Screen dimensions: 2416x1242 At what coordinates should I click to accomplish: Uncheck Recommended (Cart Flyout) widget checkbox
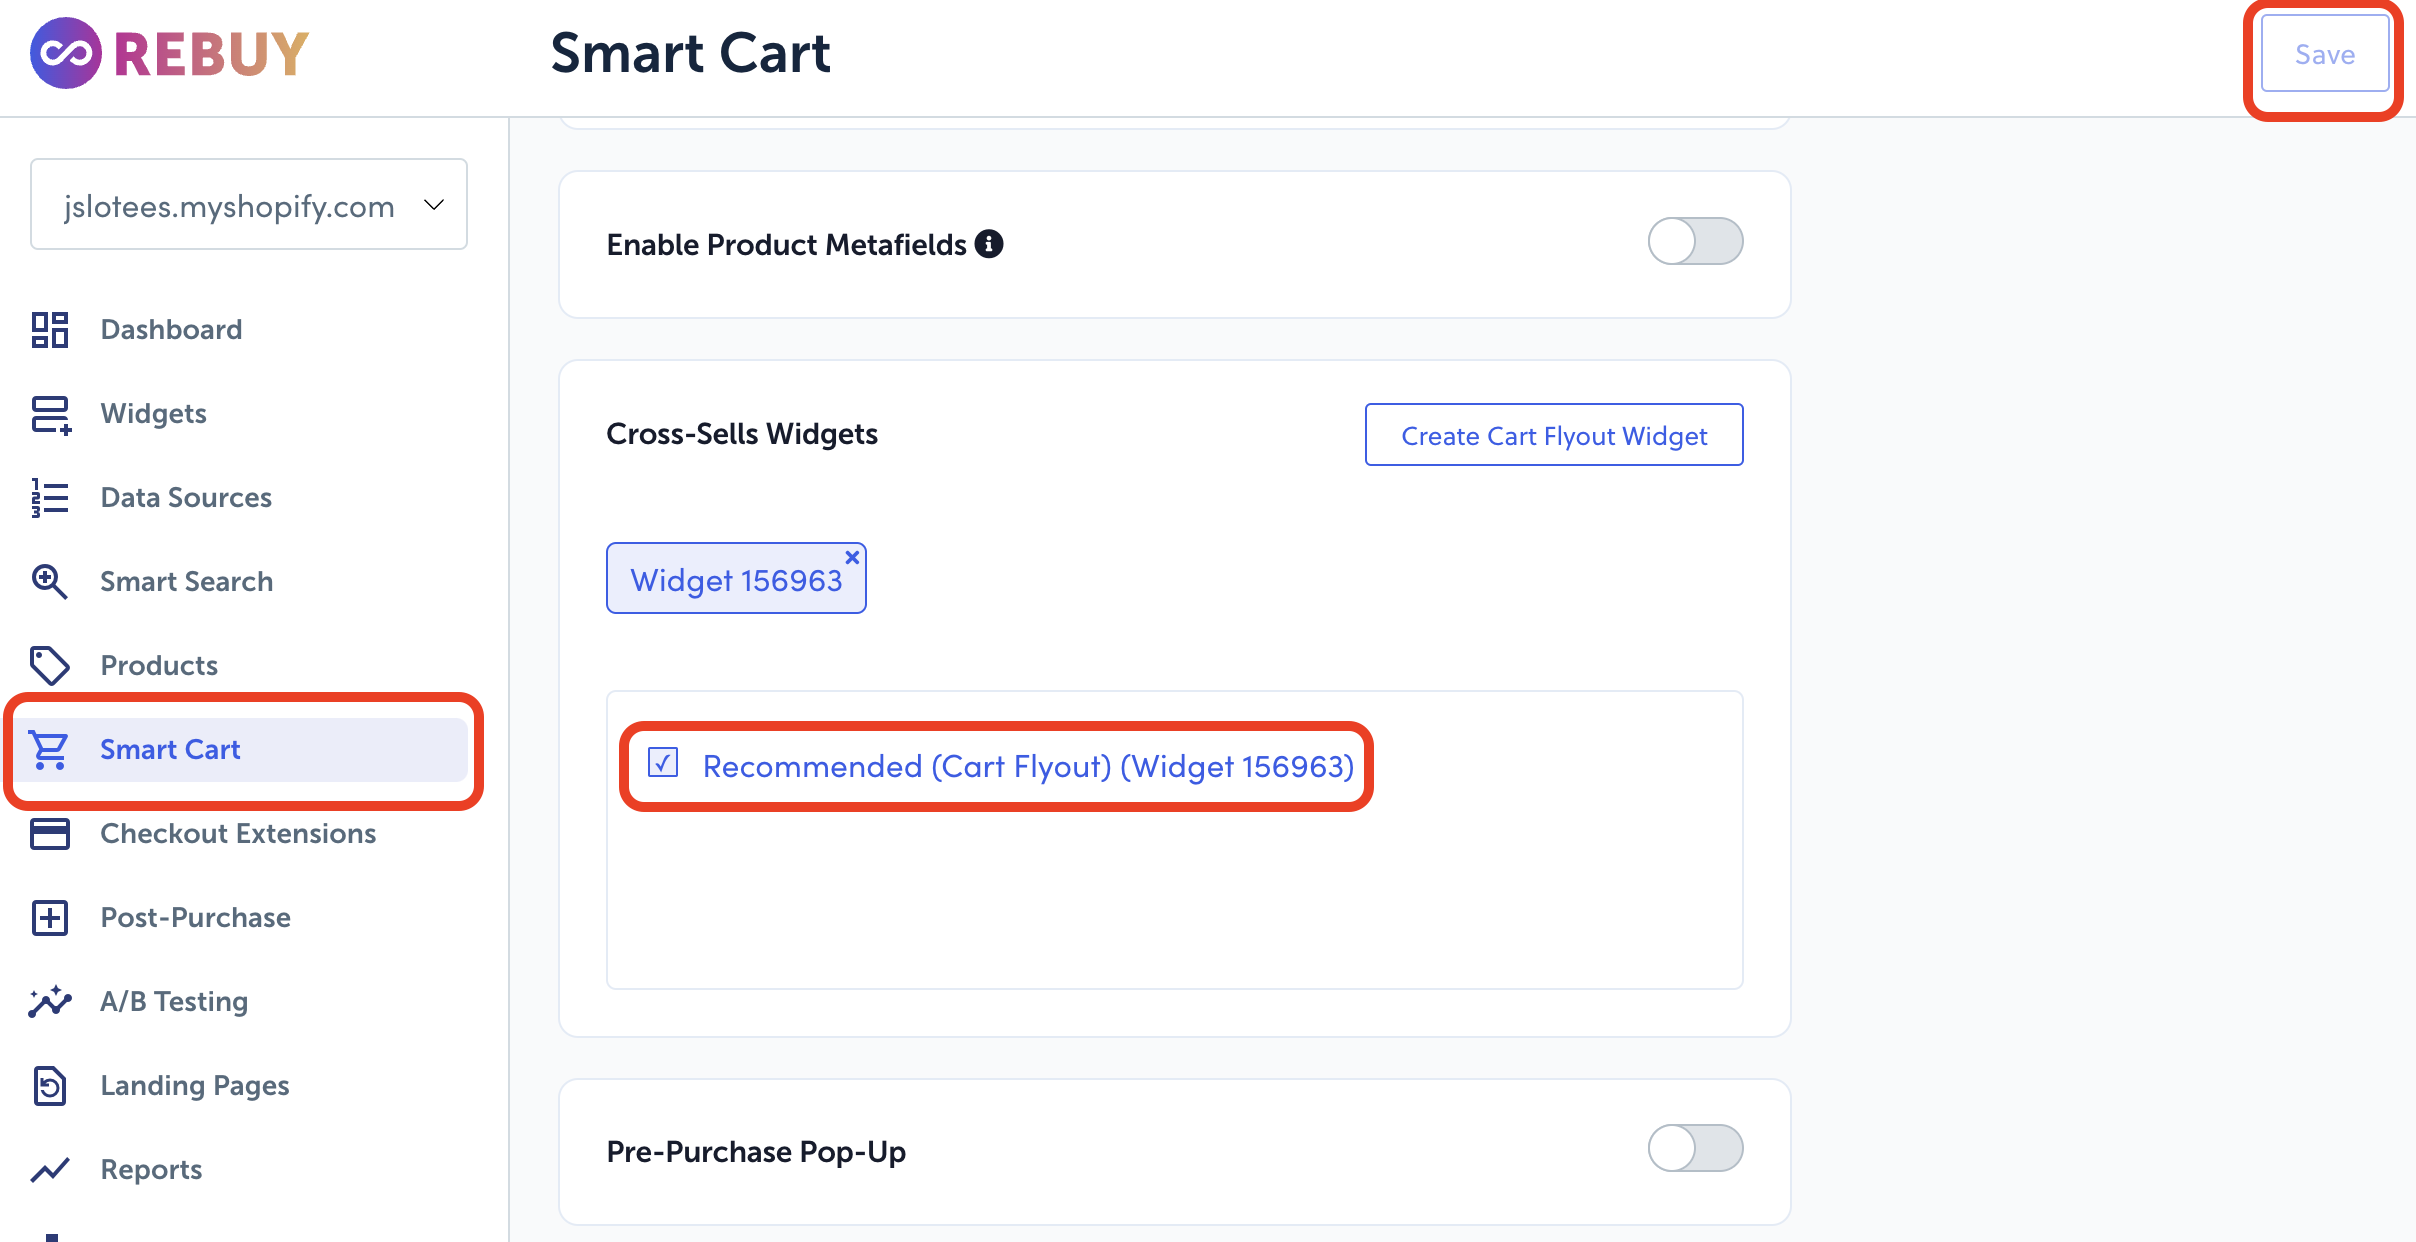tap(663, 764)
